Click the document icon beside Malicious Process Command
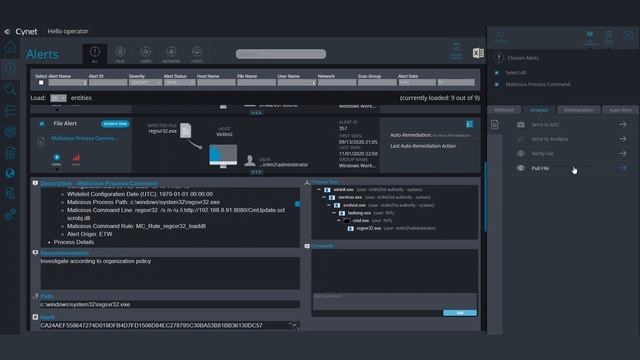640x360 pixels. [41, 142]
